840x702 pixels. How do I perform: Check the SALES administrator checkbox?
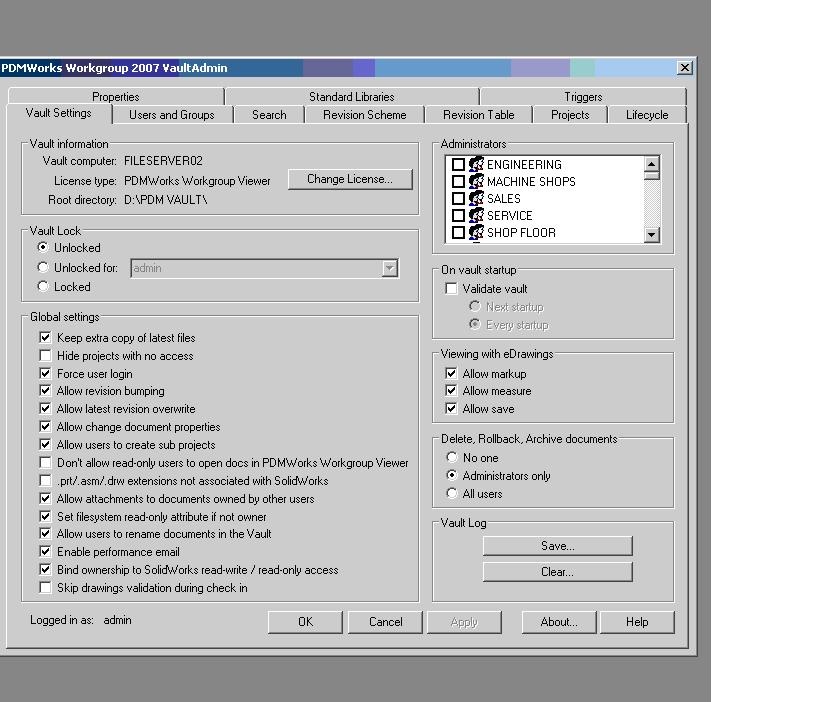click(x=458, y=199)
